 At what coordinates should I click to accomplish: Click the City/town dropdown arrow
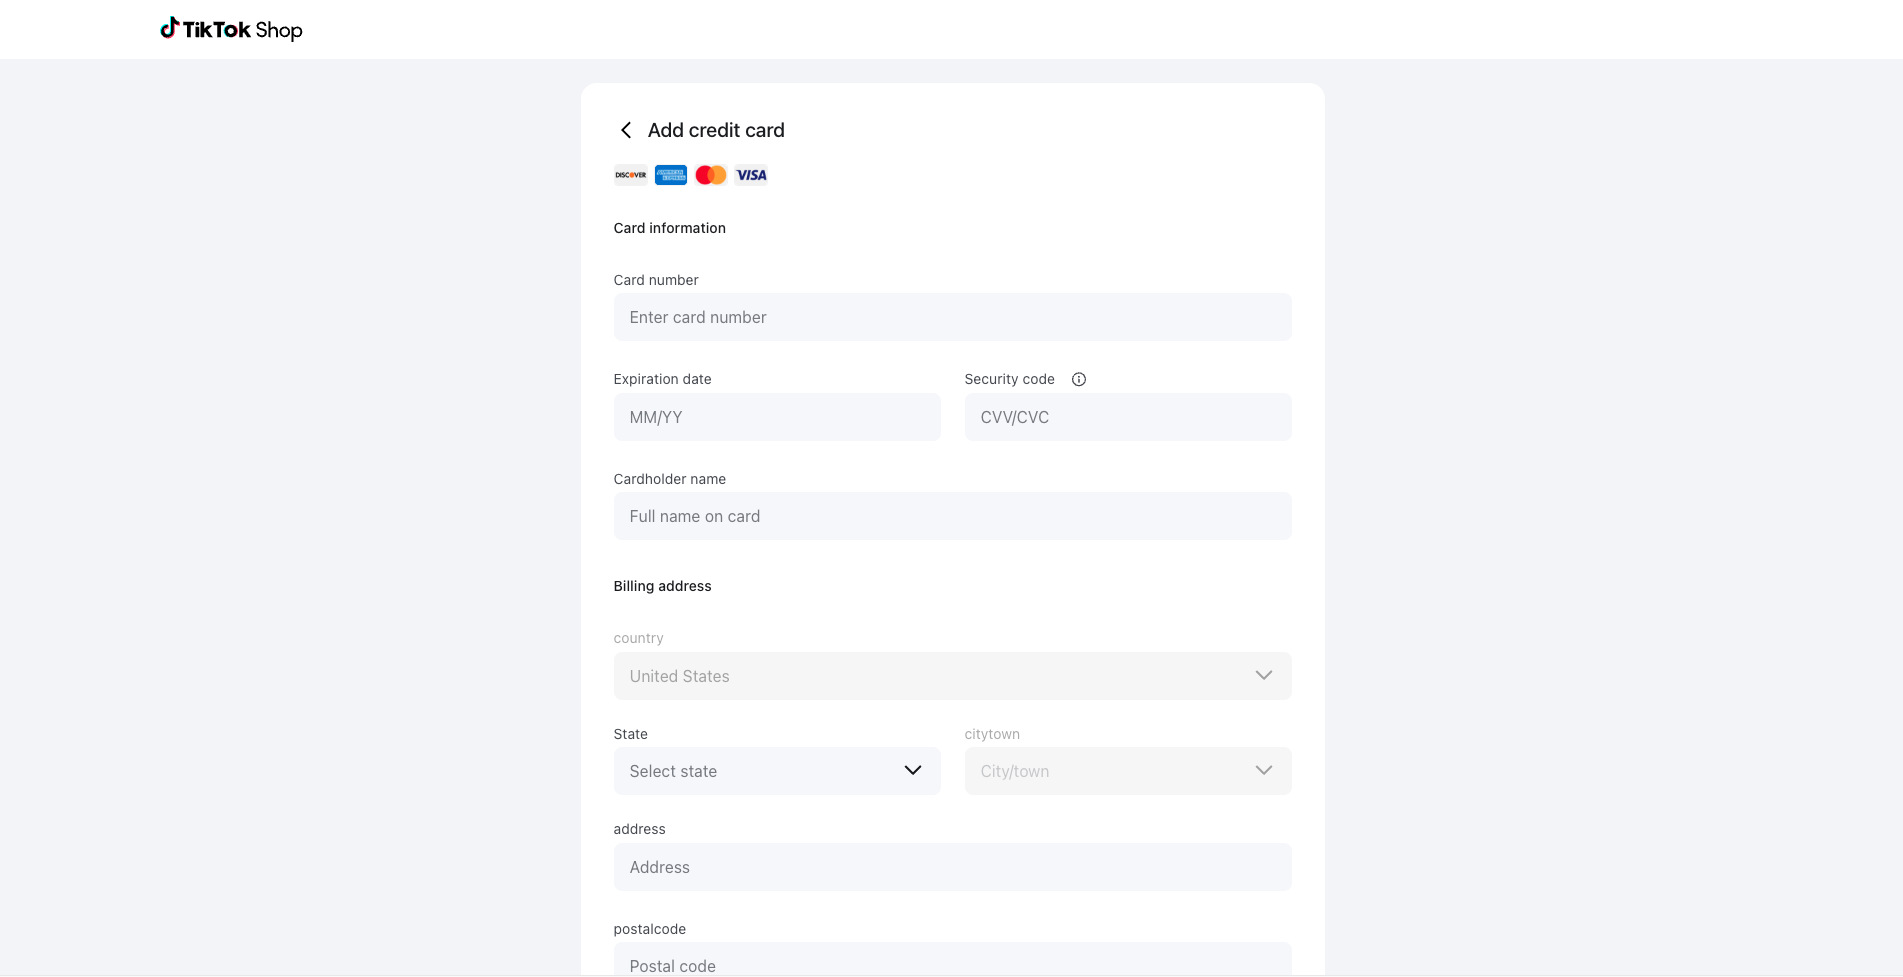[1263, 770]
